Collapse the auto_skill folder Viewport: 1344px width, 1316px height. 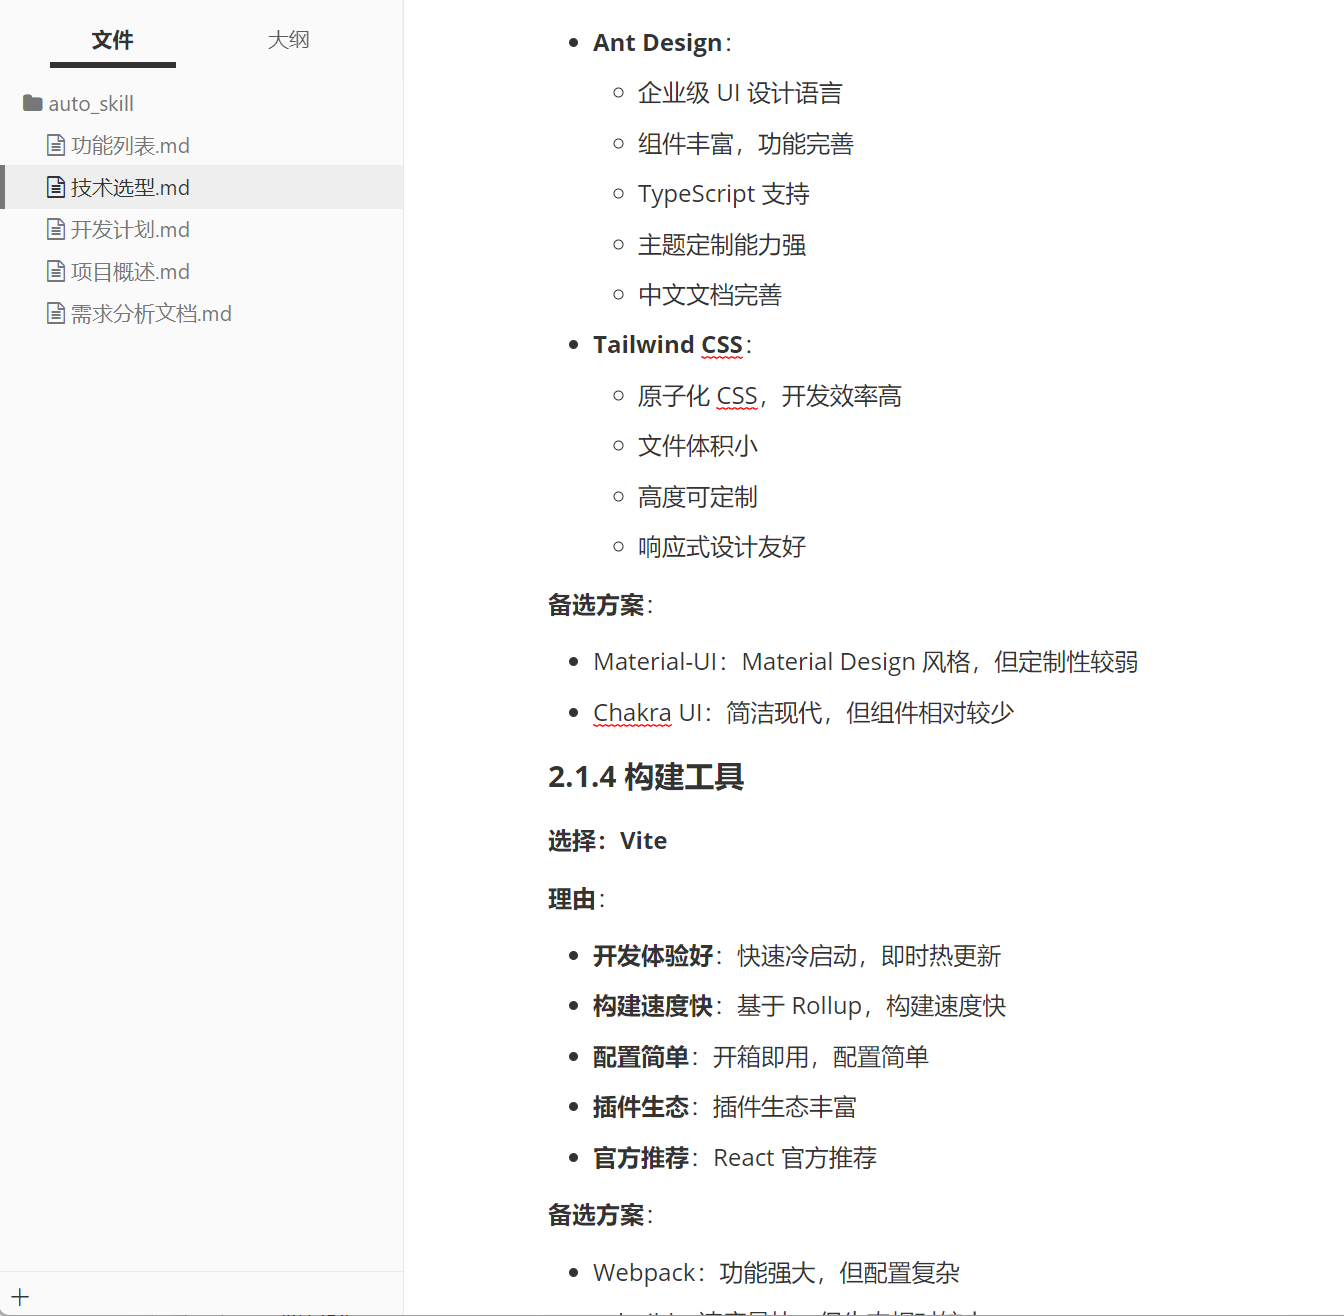(90, 104)
